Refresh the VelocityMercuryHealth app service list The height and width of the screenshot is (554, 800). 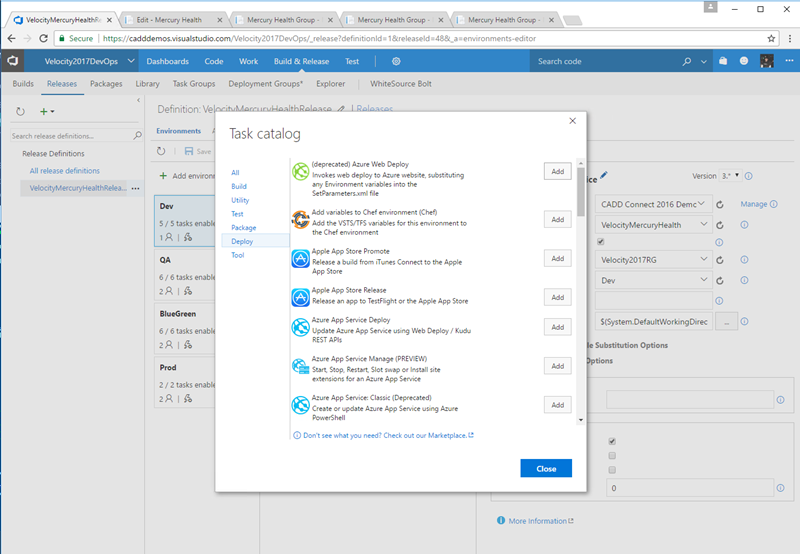coord(719,225)
